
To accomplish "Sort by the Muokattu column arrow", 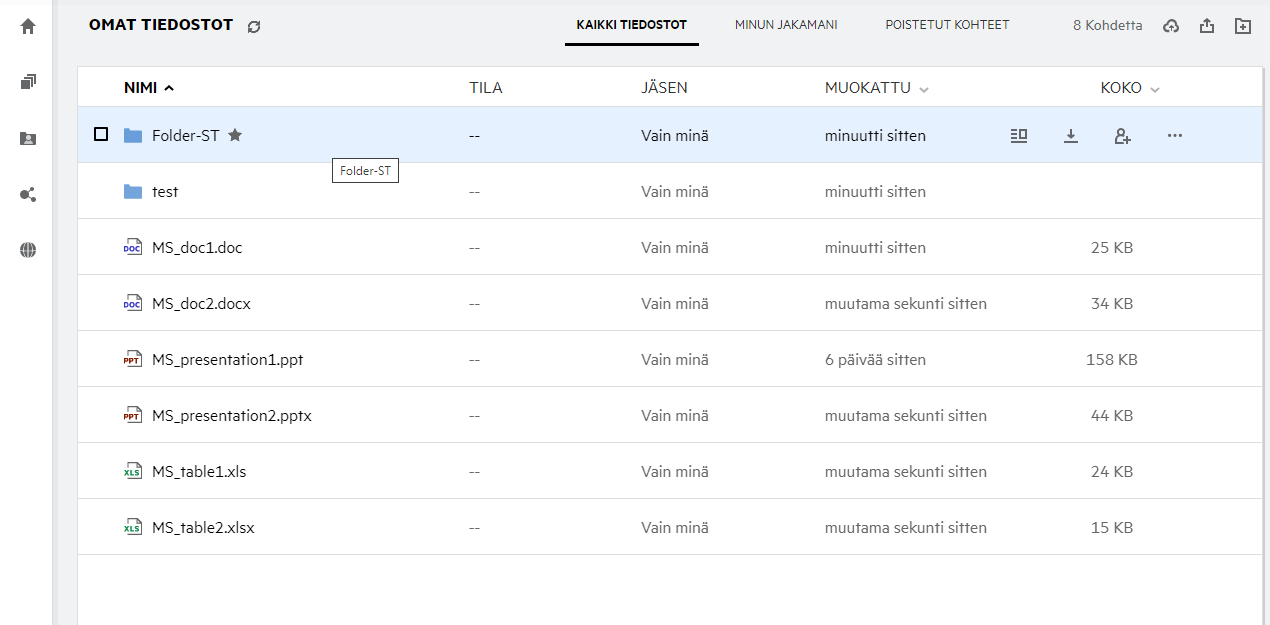I will coord(924,89).
